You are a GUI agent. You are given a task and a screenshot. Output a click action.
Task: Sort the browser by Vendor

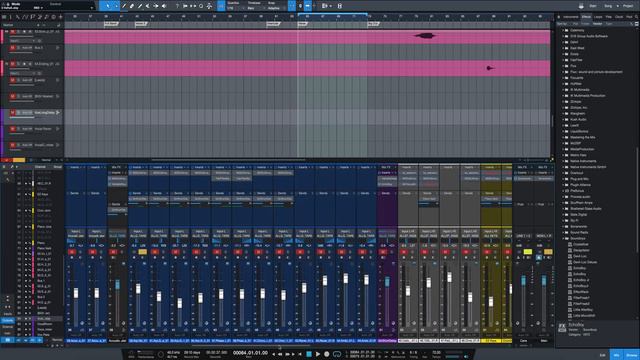597,24
